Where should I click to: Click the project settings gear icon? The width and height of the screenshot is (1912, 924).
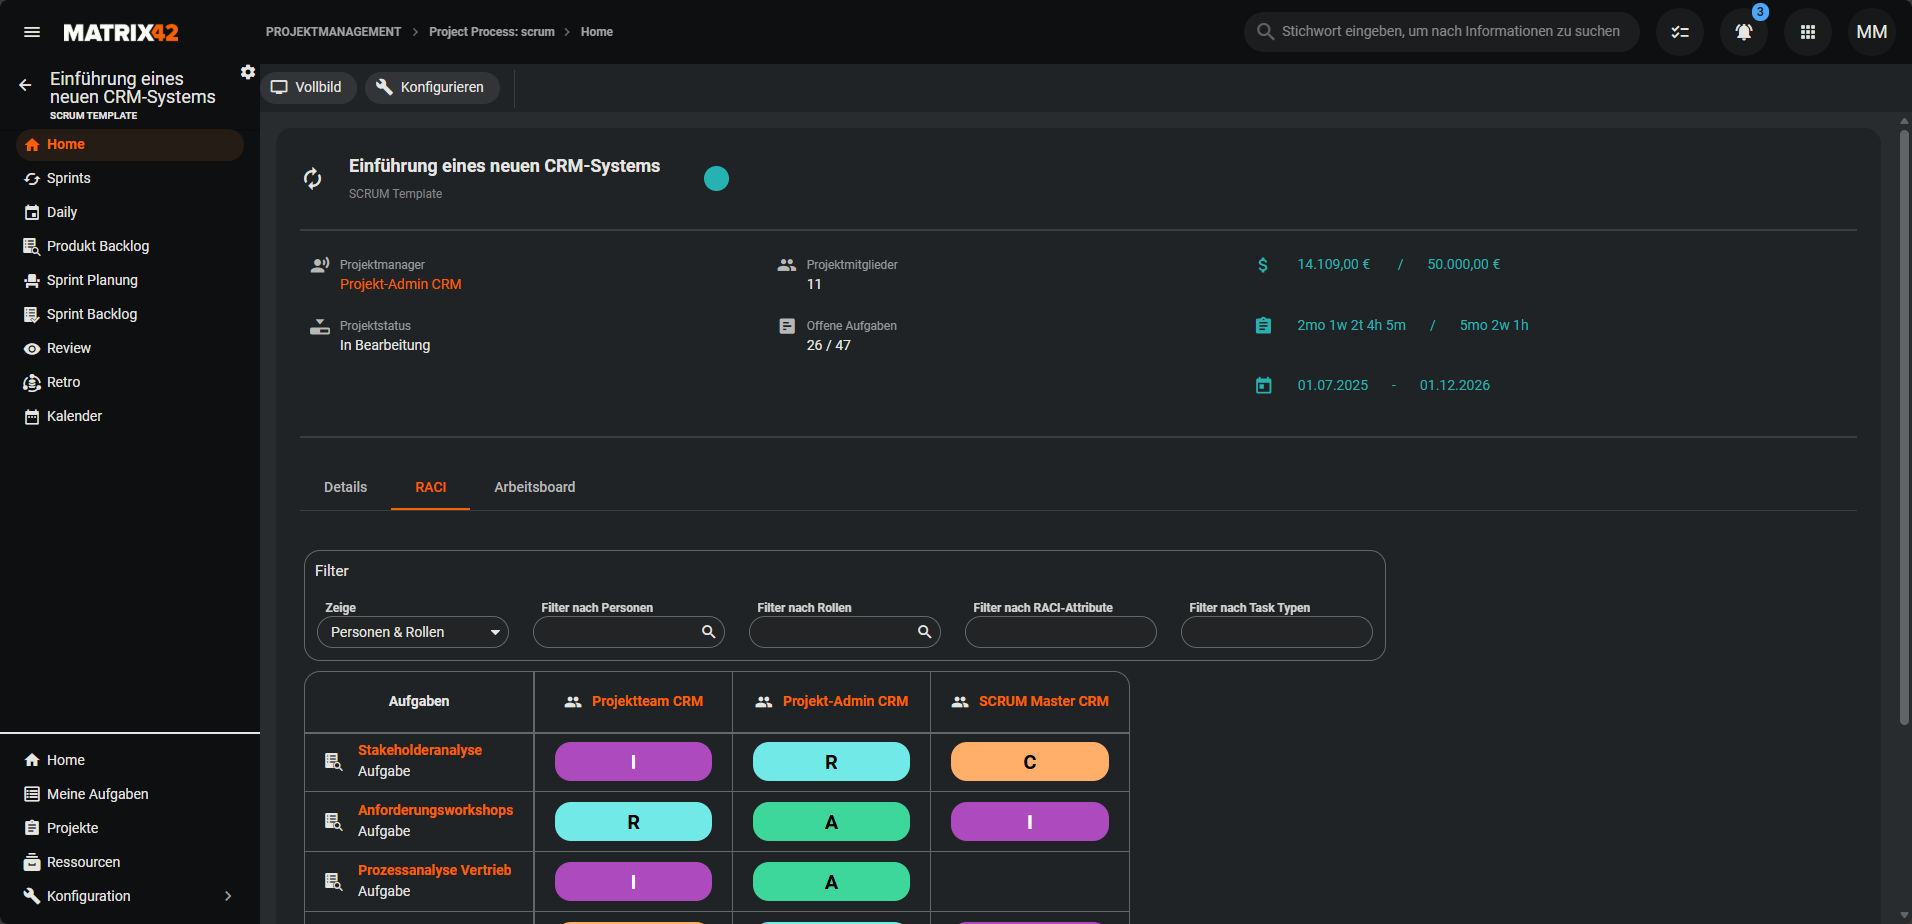248,72
